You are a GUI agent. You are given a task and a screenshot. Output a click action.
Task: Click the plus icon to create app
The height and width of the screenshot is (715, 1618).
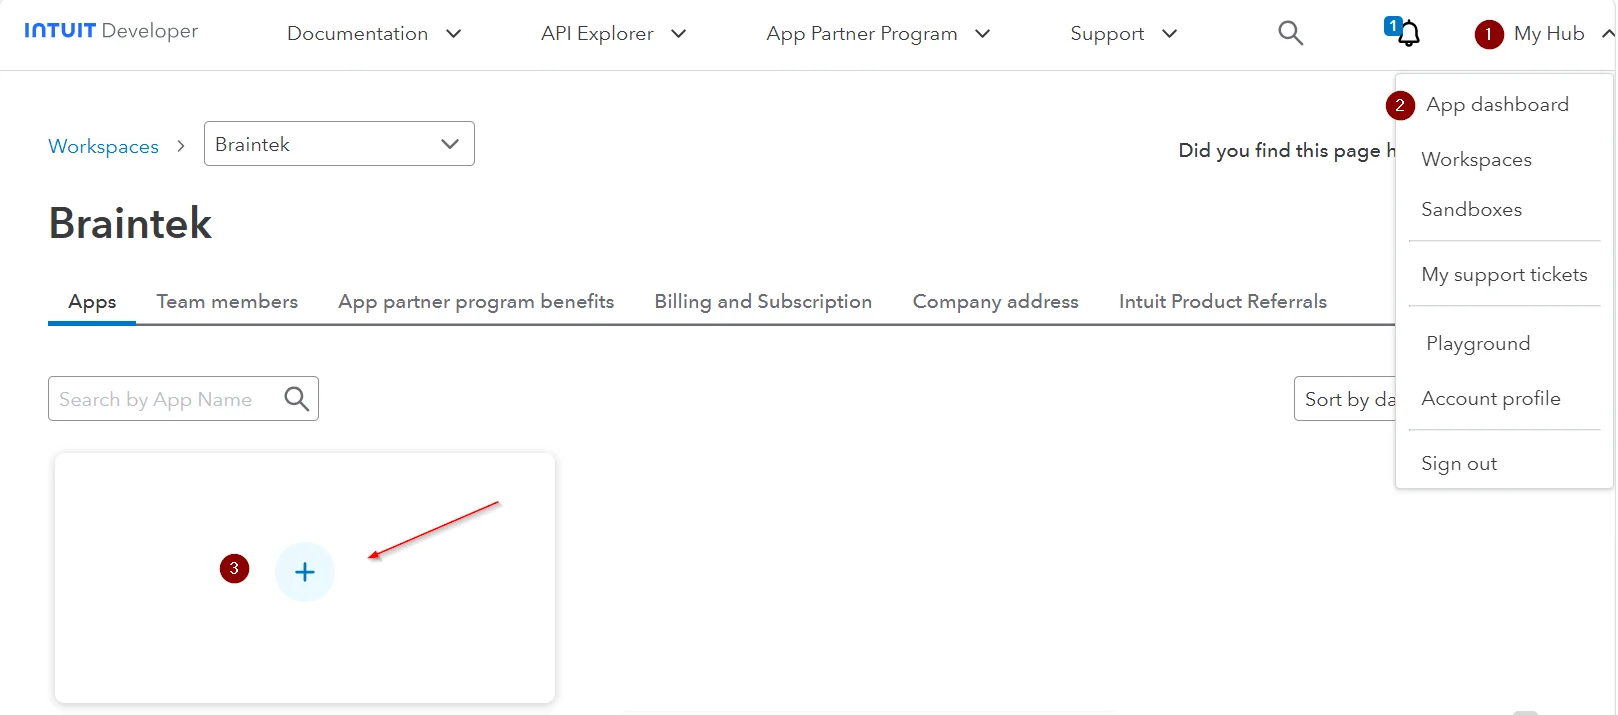pos(305,572)
